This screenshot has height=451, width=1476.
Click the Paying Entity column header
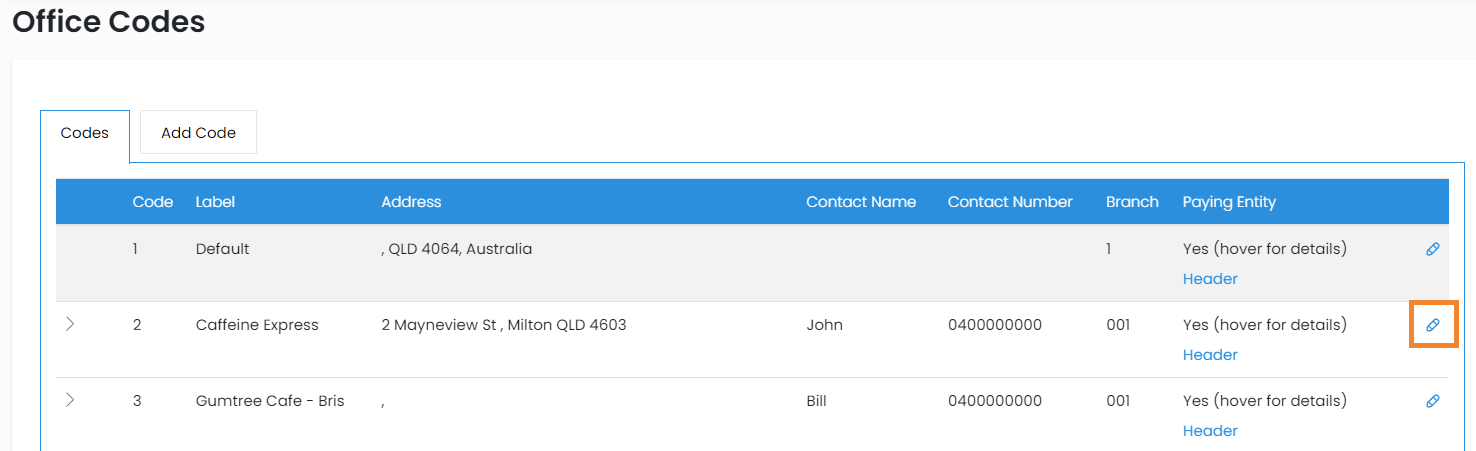pyautogui.click(x=1229, y=202)
